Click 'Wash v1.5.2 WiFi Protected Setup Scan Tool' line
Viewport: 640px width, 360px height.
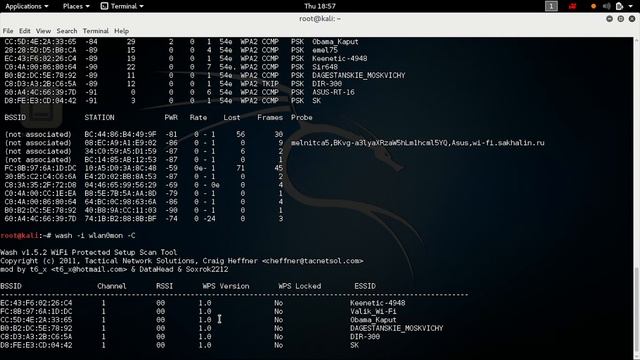pyautogui.click(x=89, y=252)
